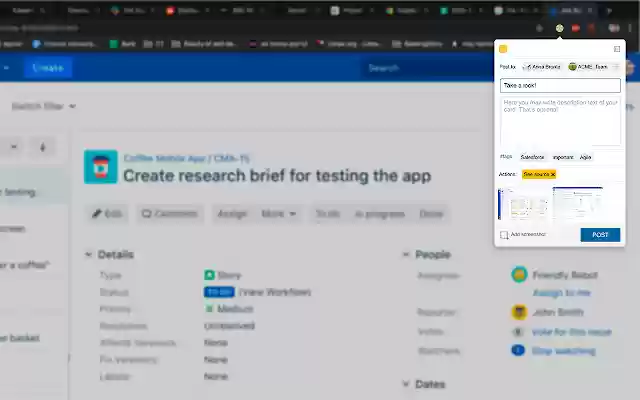The width and height of the screenshot is (640, 400).
Task: Click the active round extension icon in toolbar
Action: (x=560, y=28)
